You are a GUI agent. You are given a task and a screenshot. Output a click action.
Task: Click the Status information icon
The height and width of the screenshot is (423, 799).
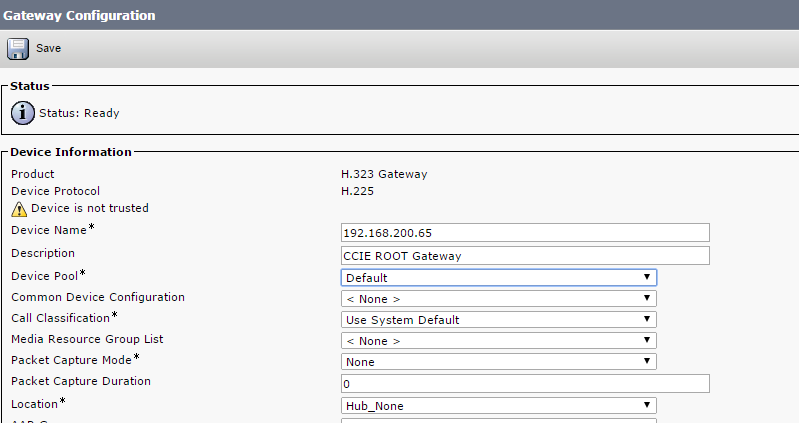click(22, 113)
